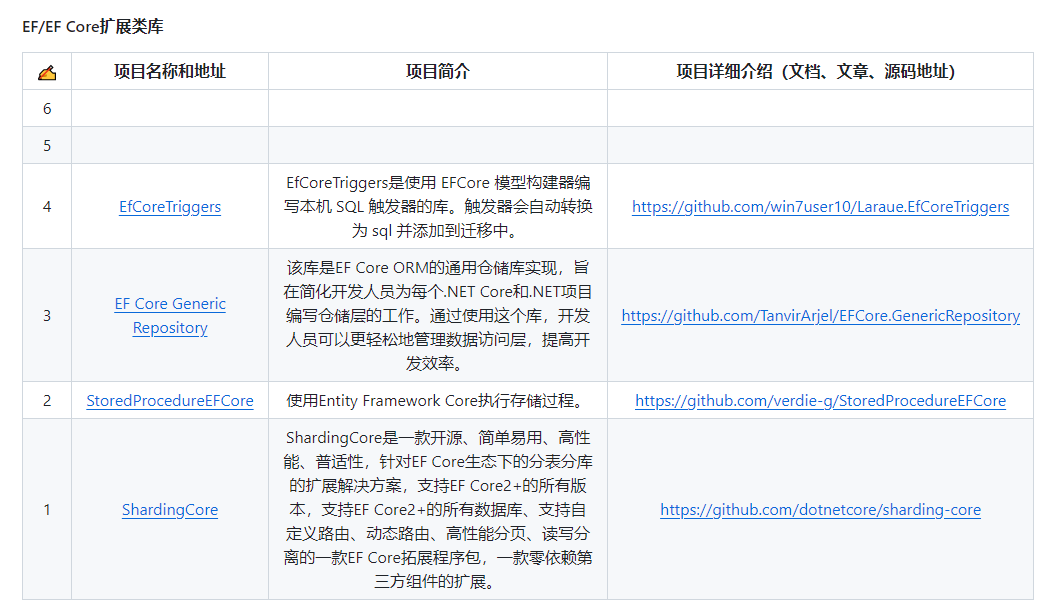The width and height of the screenshot is (1047, 609).
Task: Select row number 5 cell
Action: [46, 144]
